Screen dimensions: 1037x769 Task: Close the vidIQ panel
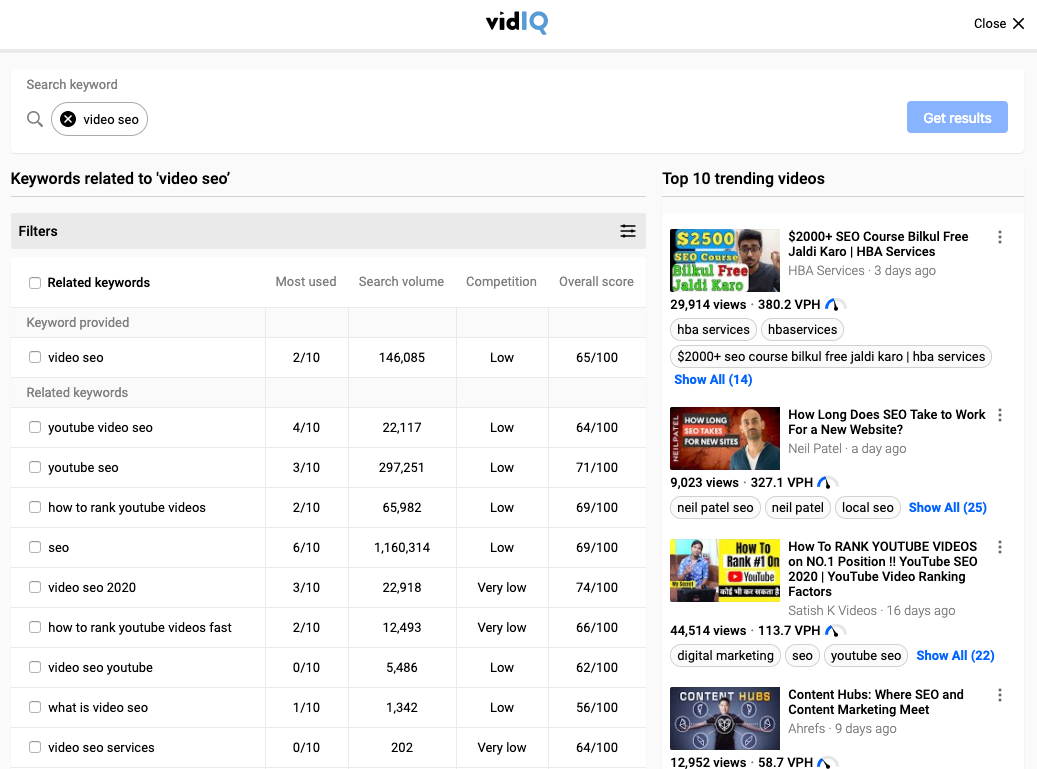999,23
